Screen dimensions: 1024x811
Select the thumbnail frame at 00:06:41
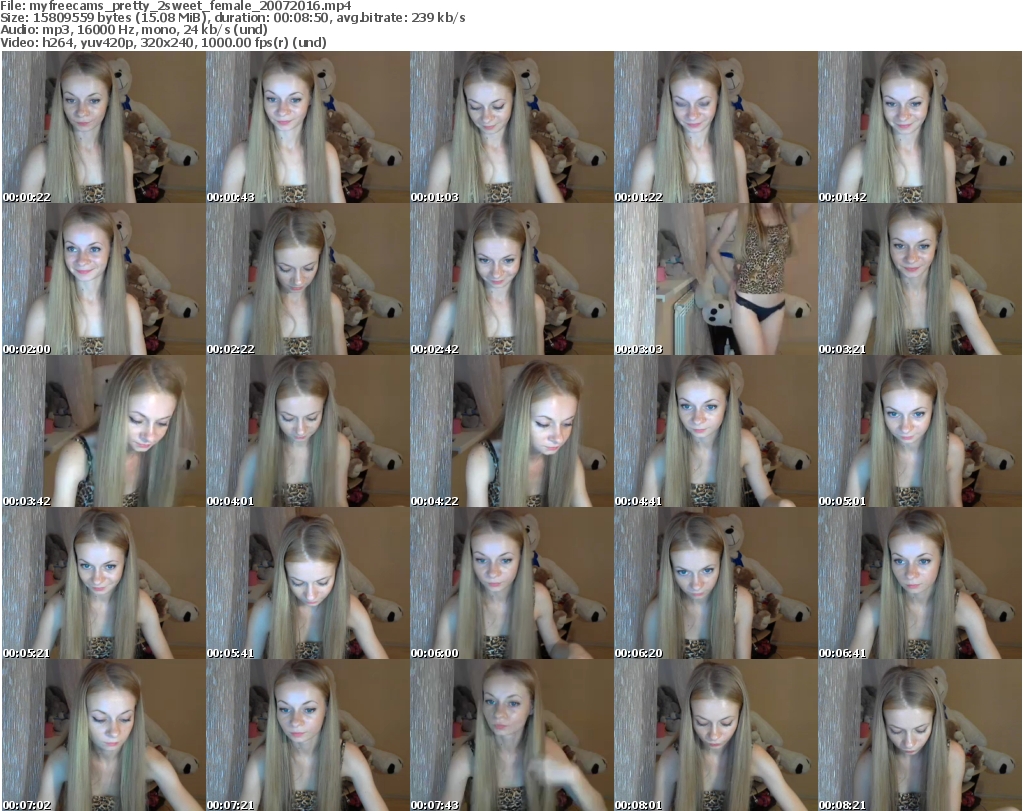point(920,583)
